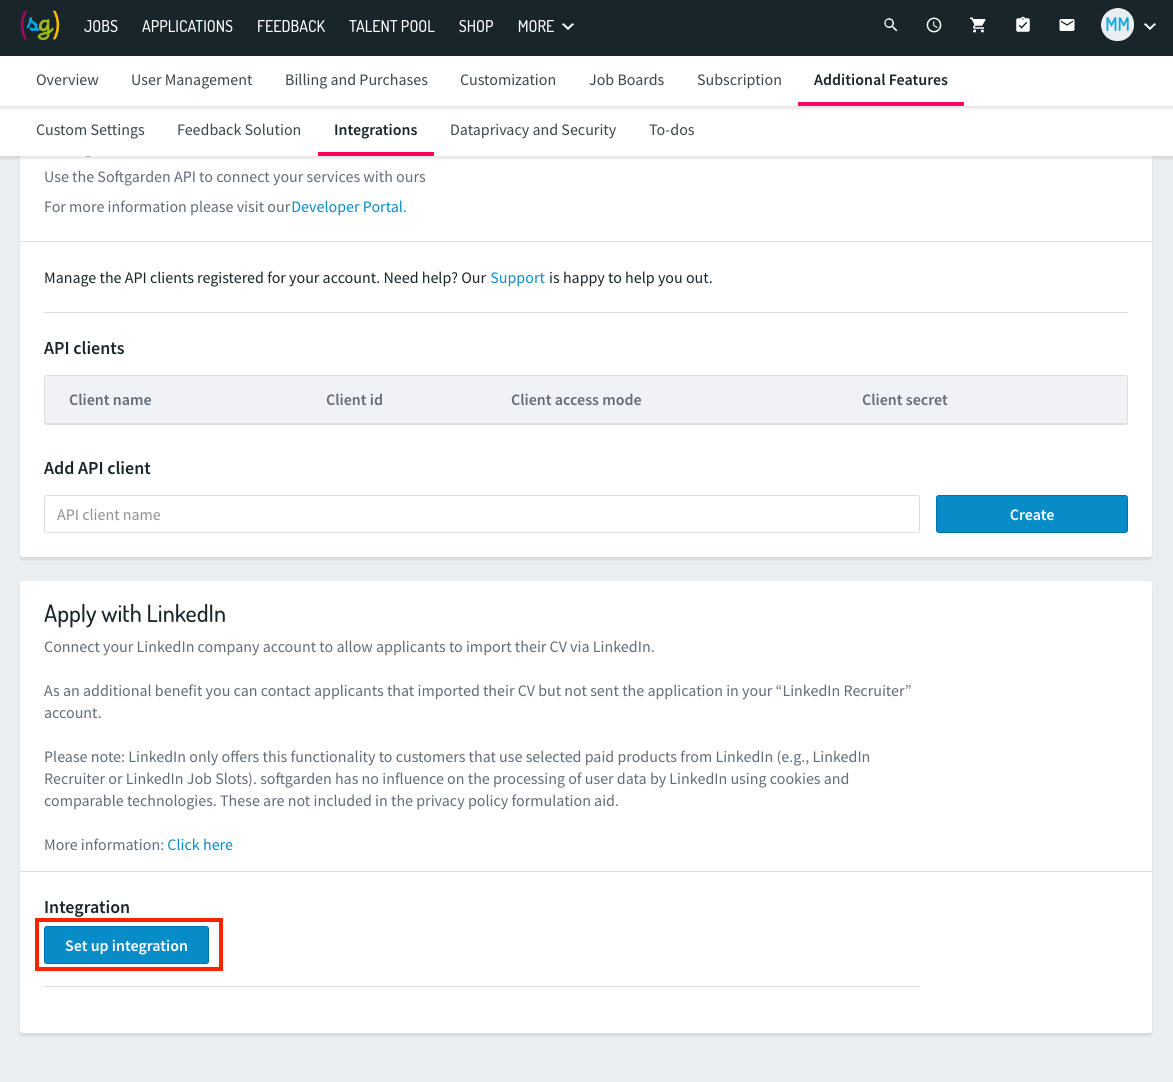Expand the MORE dropdown menu

(x=545, y=26)
